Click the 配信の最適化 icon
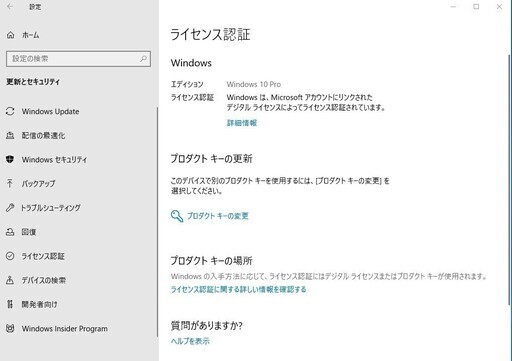 pos(10,135)
